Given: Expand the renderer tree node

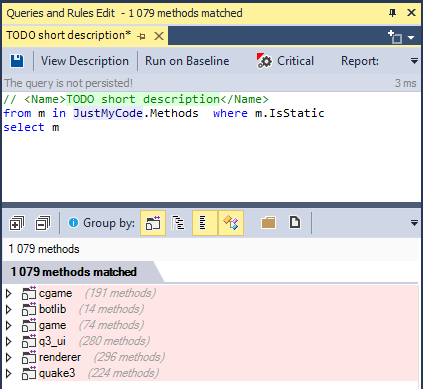Looking at the screenshot, I should click(9, 357).
